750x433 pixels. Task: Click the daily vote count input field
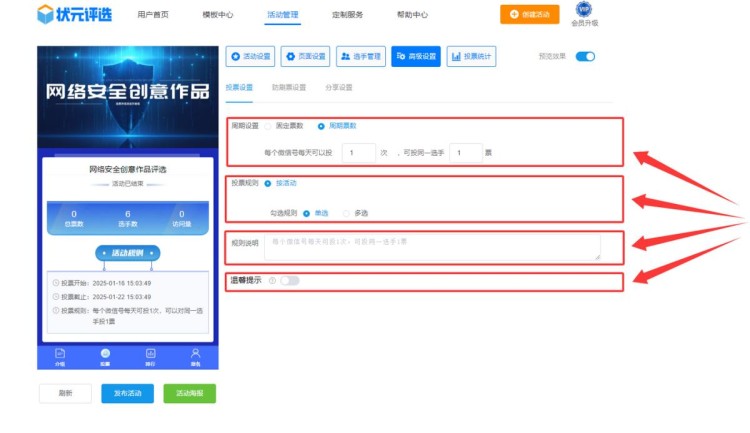click(x=358, y=153)
